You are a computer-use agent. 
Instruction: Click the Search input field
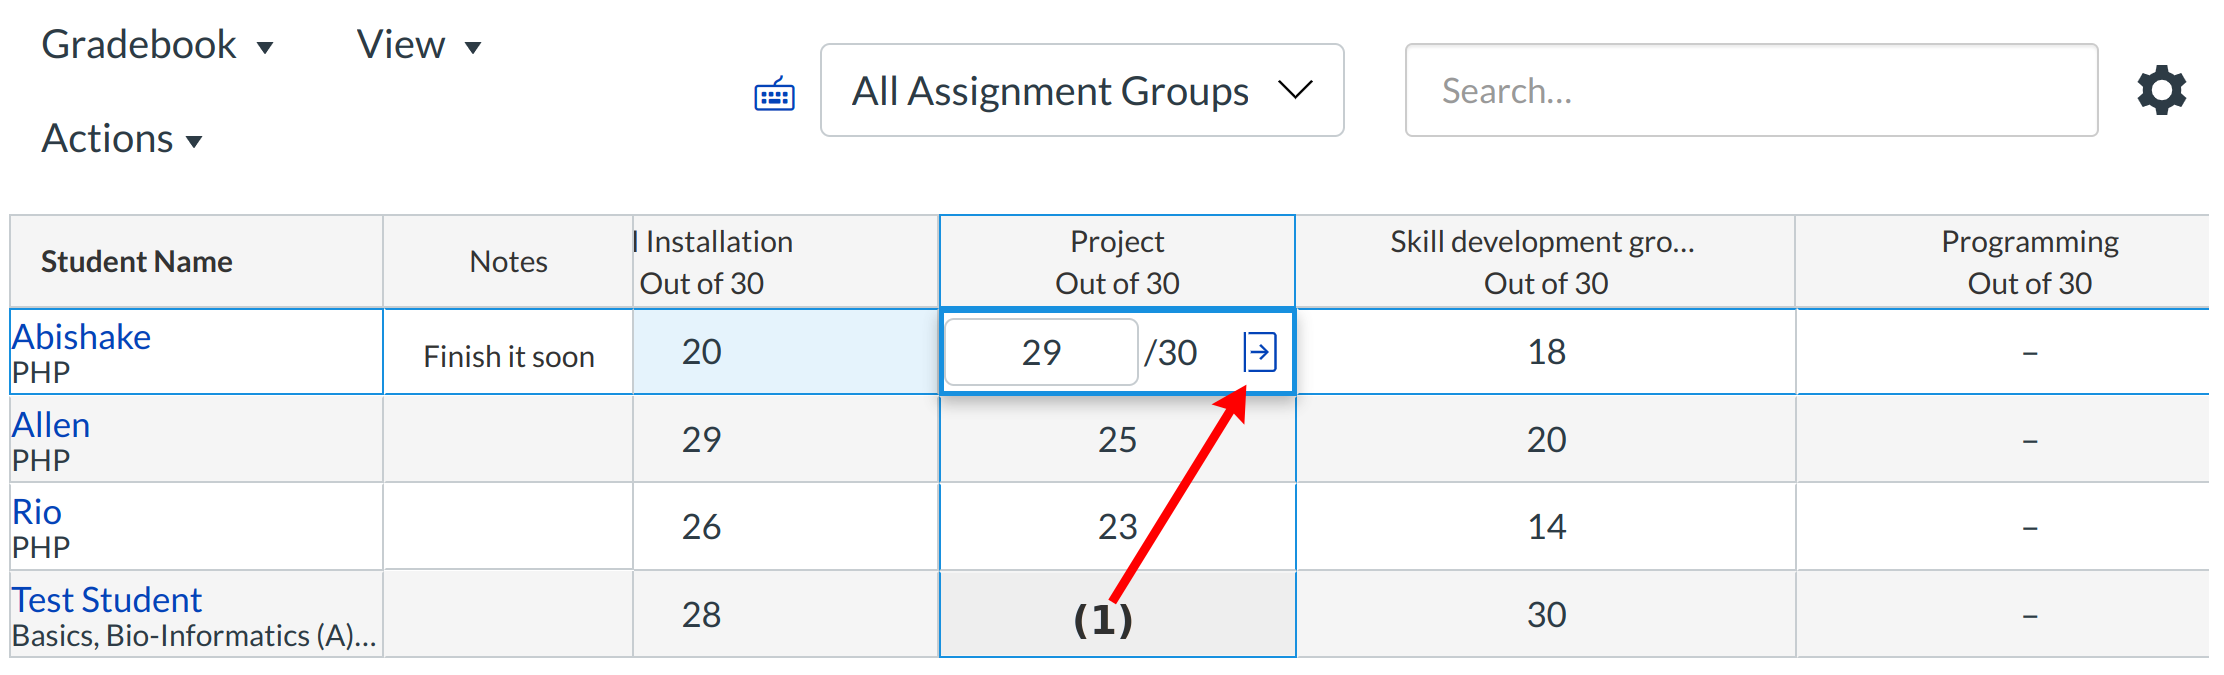pyautogui.click(x=1750, y=91)
